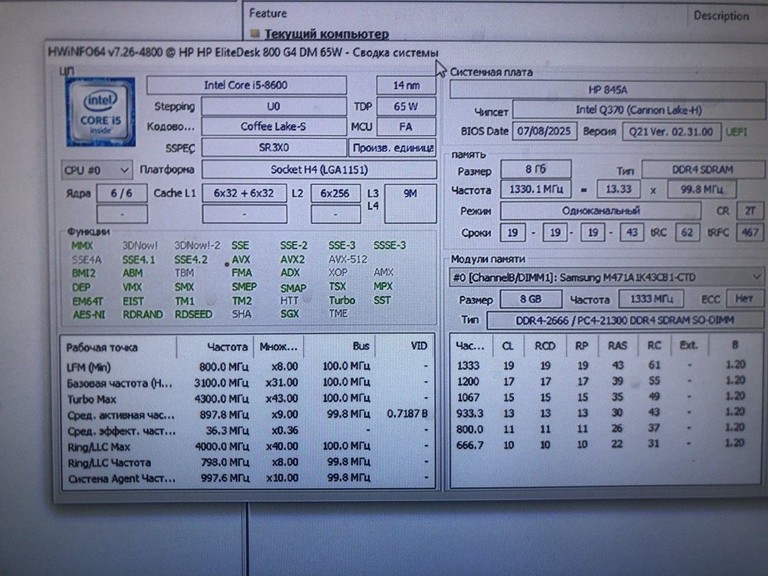
Task: Click the L2 cache value 6x256
Action: (x=336, y=193)
